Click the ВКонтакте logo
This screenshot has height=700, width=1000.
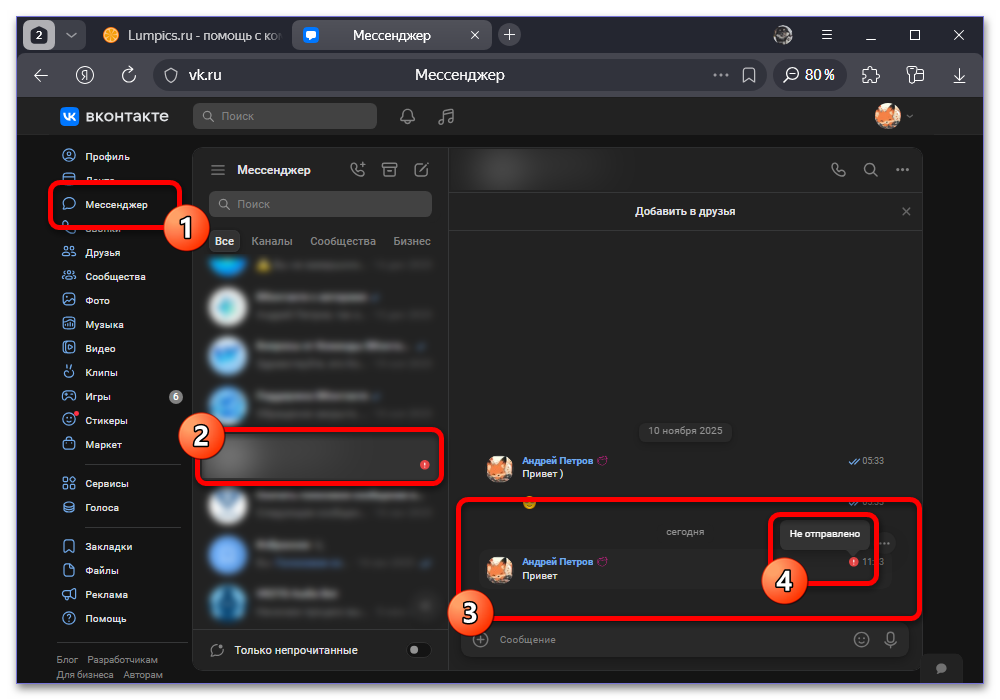[115, 116]
